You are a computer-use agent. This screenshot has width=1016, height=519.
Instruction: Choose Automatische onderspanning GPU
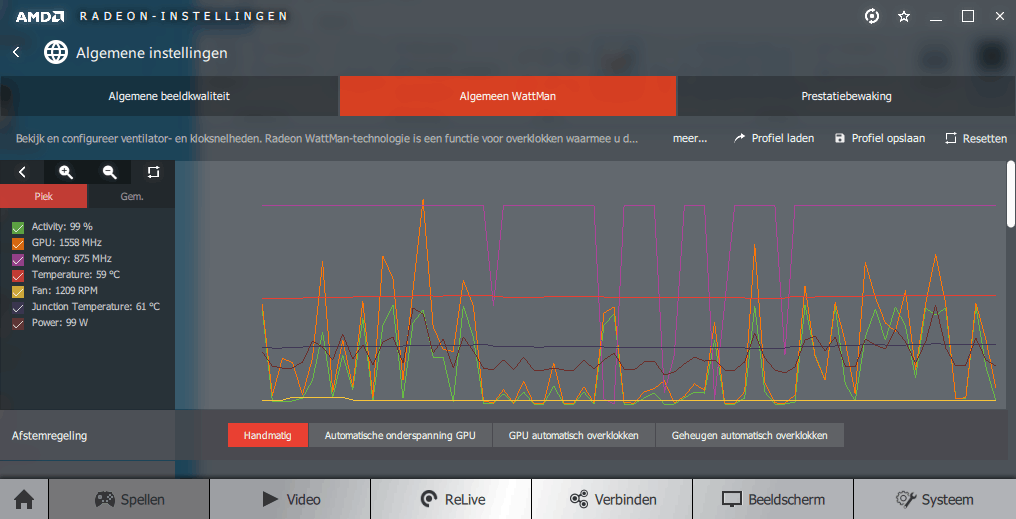tap(400, 435)
